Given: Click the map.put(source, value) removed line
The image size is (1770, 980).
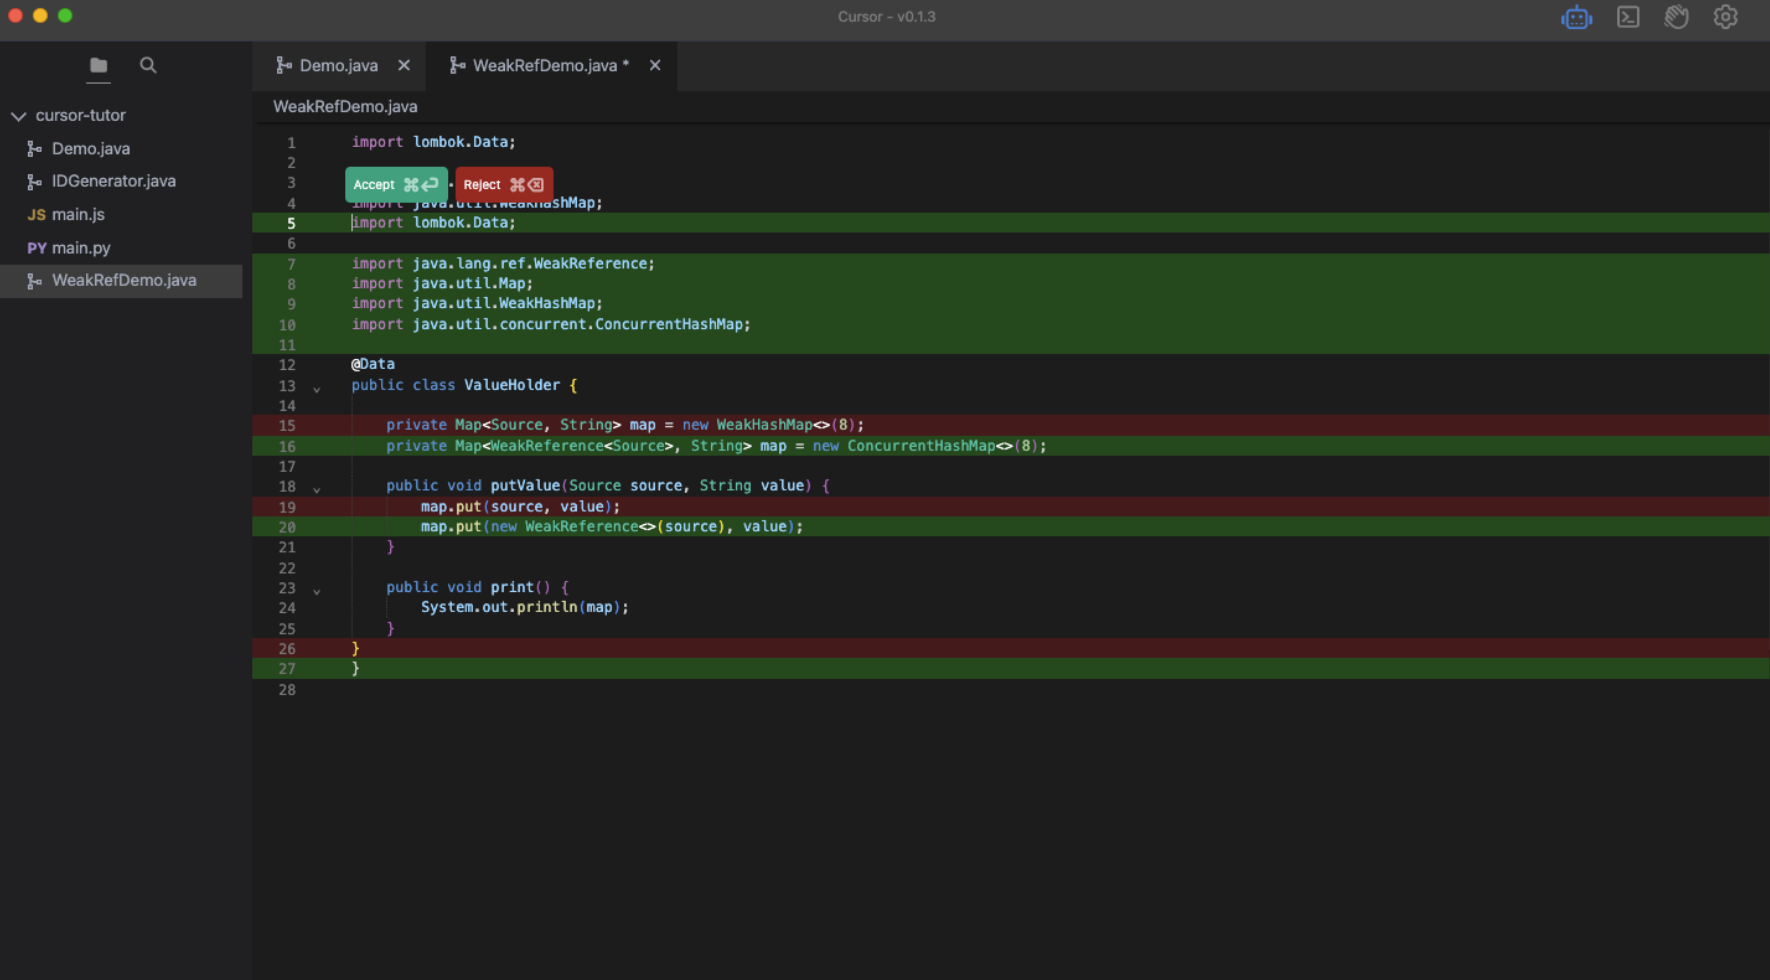Looking at the screenshot, I should tap(520, 507).
